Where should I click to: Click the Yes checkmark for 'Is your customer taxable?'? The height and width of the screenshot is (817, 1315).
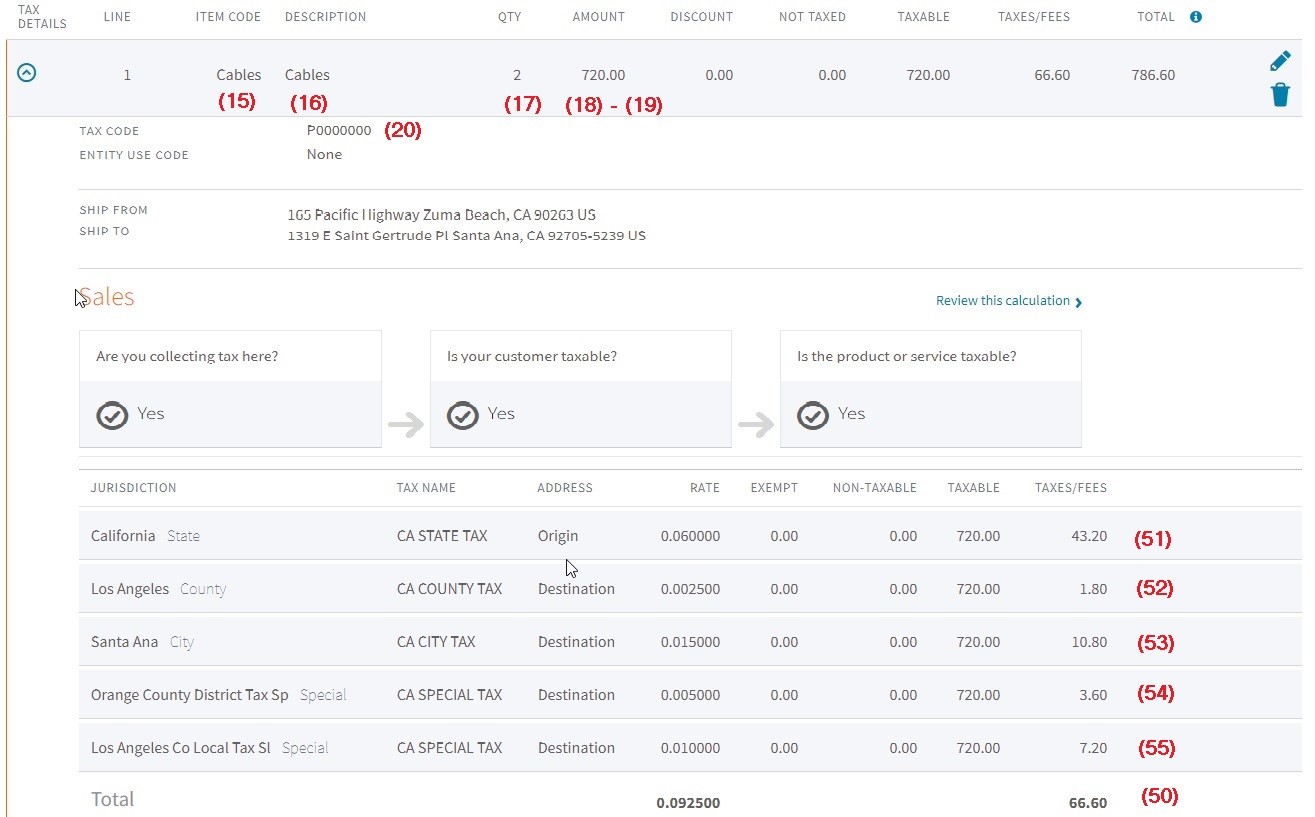[x=462, y=414]
